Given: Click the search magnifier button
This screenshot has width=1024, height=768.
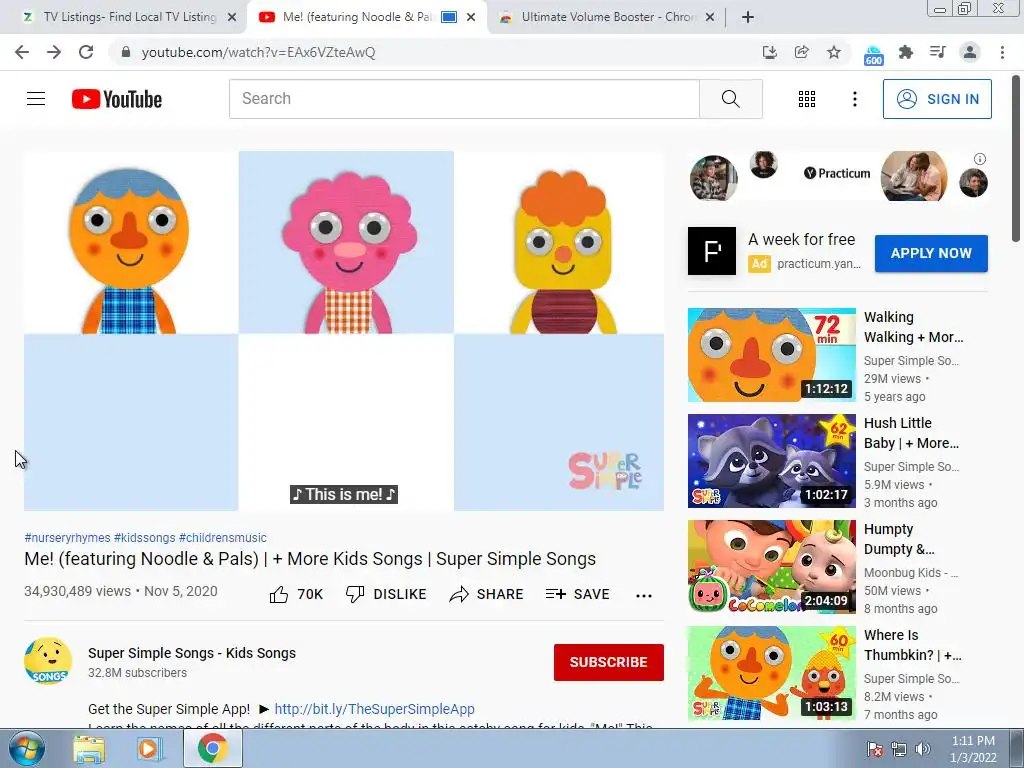Looking at the screenshot, I should tap(731, 99).
